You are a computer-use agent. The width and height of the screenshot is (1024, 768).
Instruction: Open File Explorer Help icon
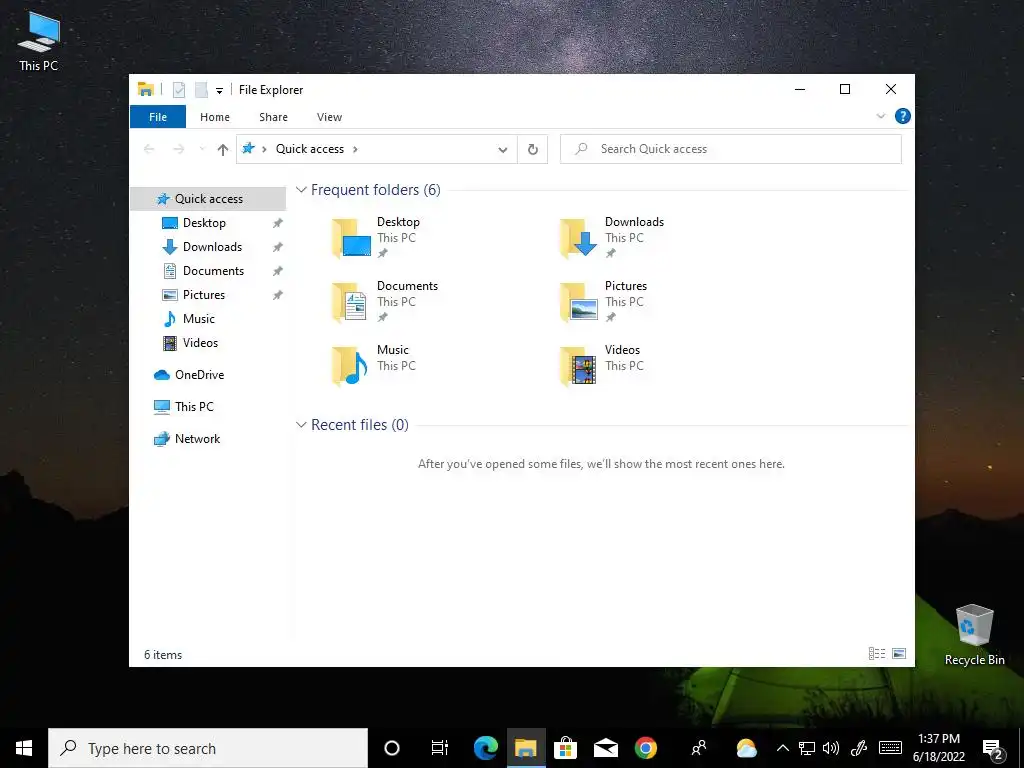coord(903,116)
